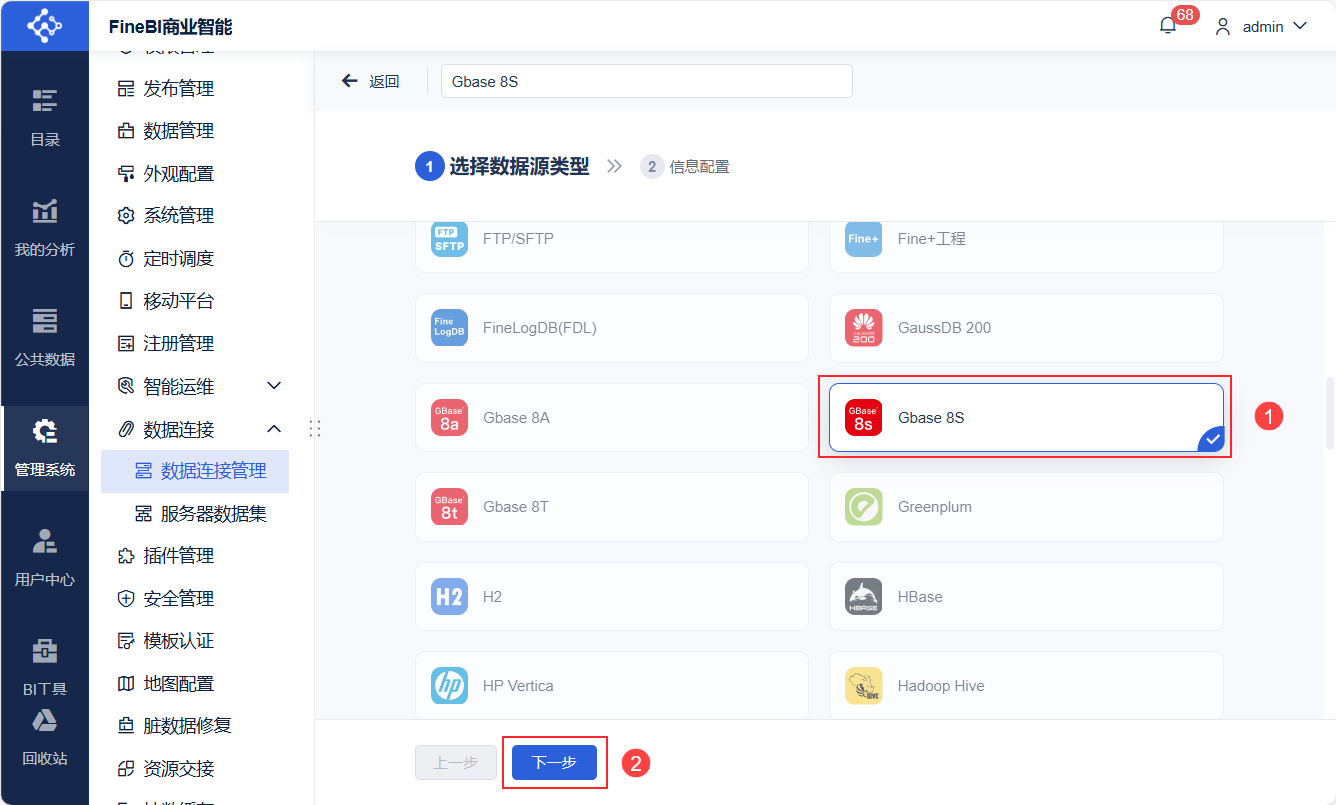The image size is (1336, 805).
Task: Click the 下一步 button
Action: point(554,762)
